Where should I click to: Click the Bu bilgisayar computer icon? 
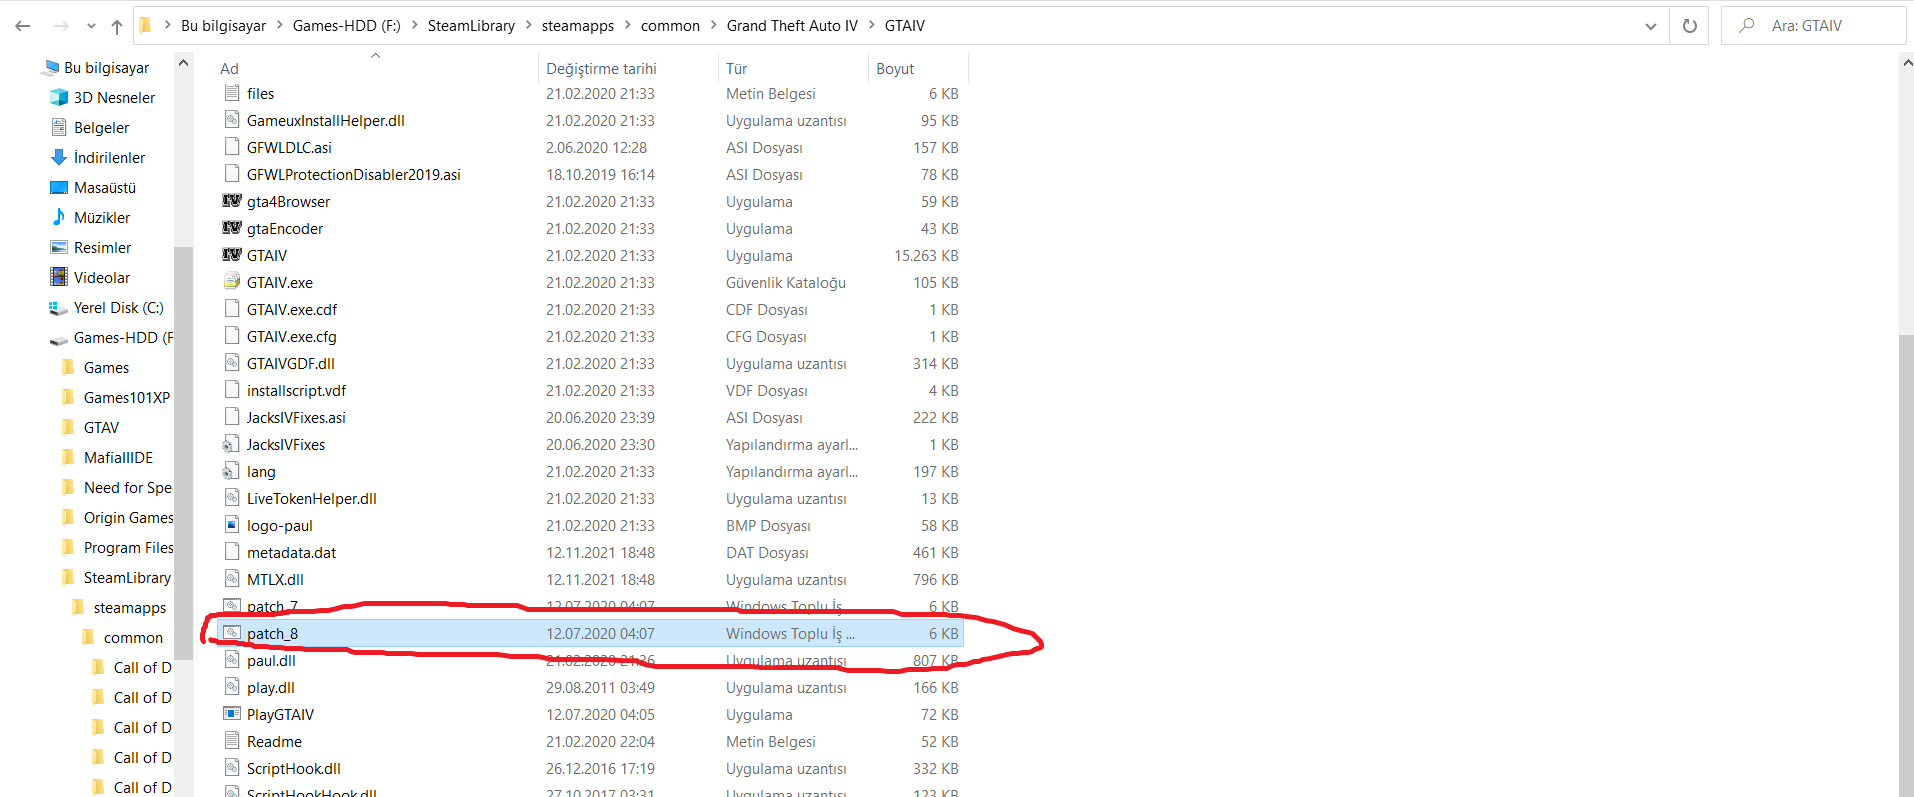click(51, 68)
